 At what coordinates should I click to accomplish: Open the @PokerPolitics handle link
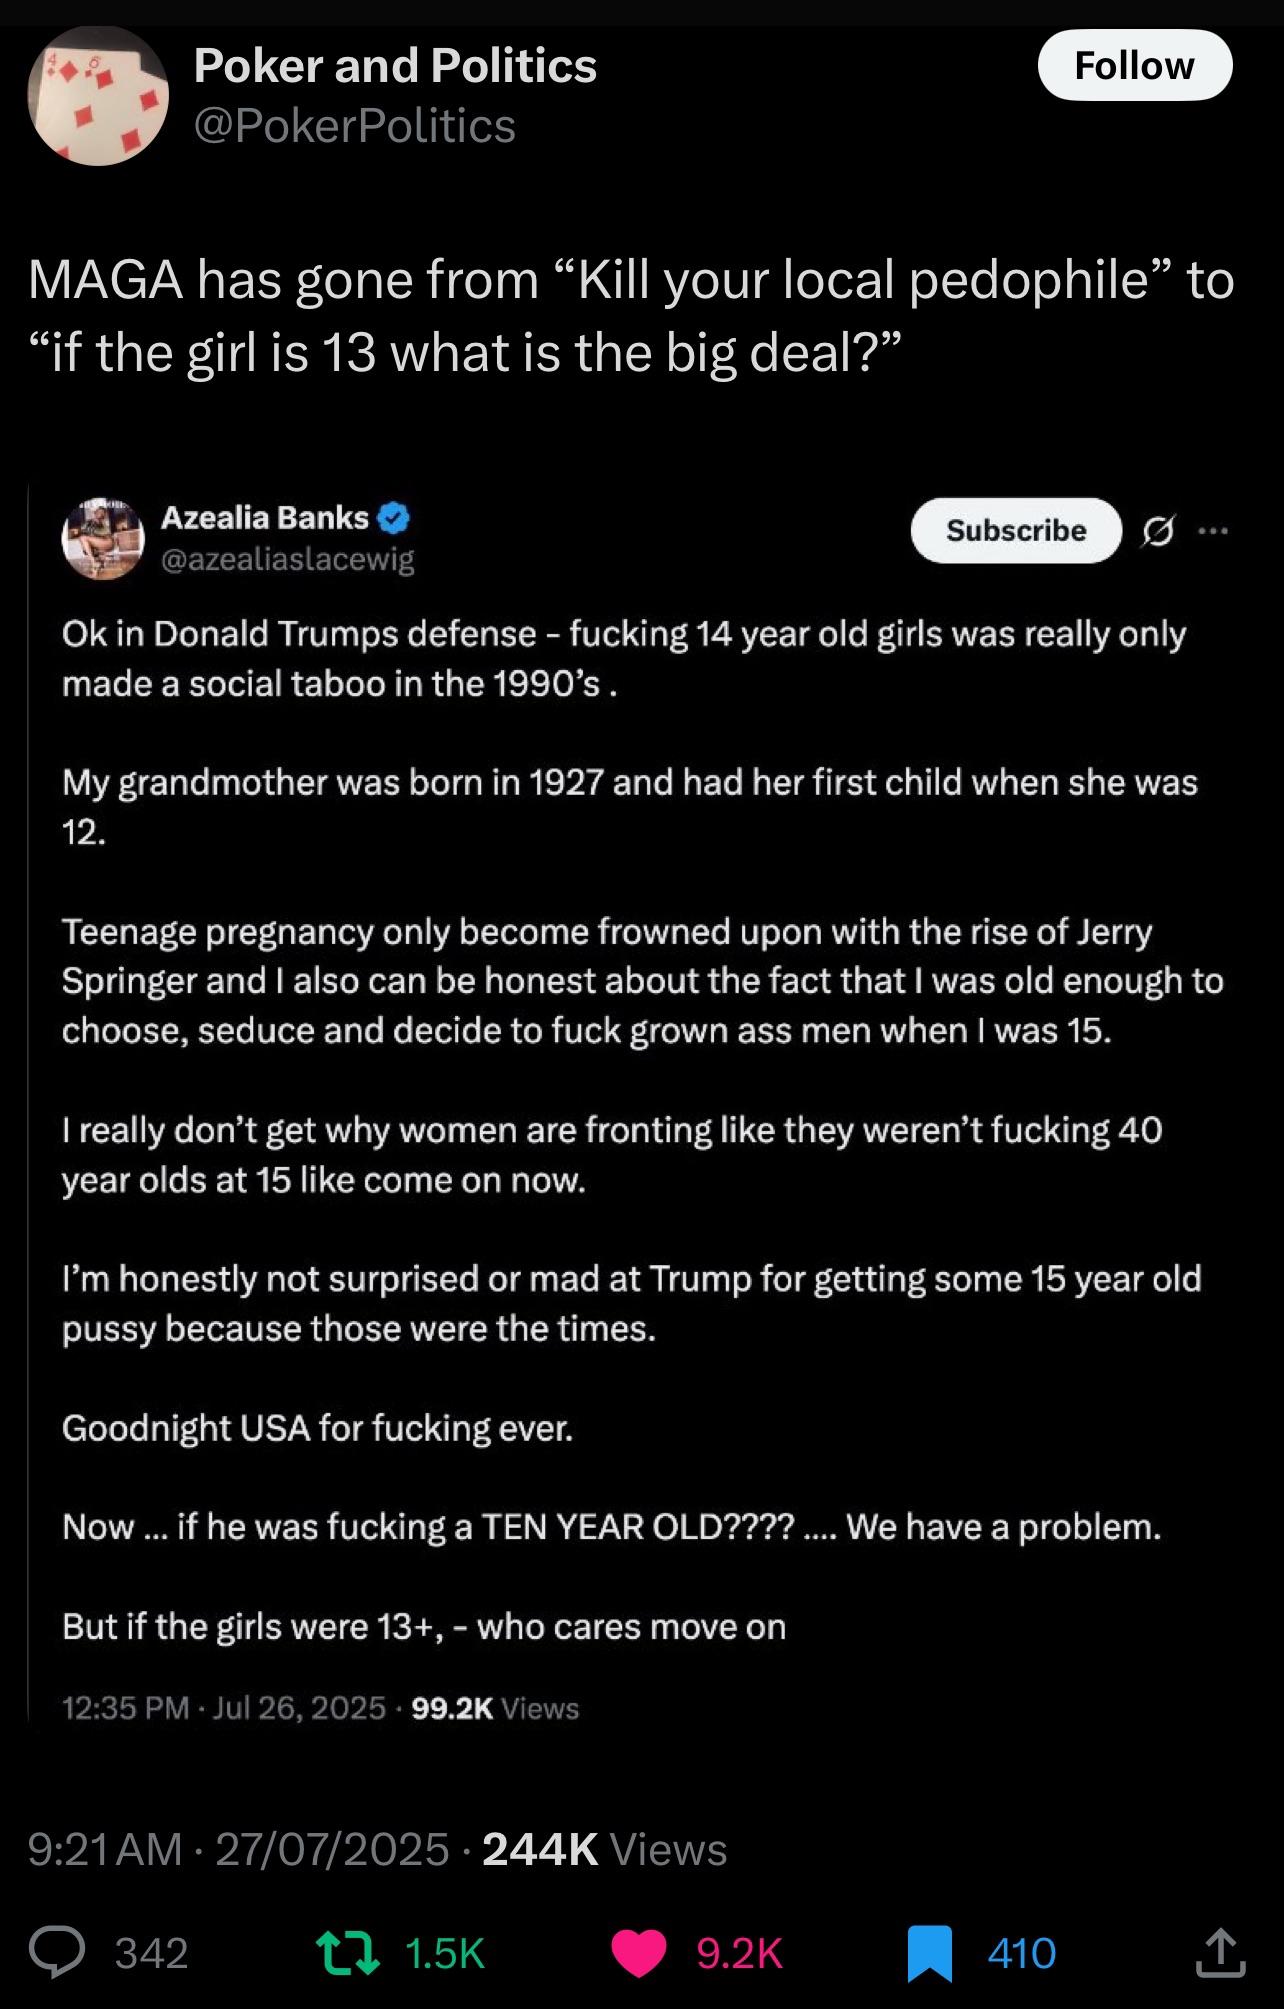click(x=354, y=126)
